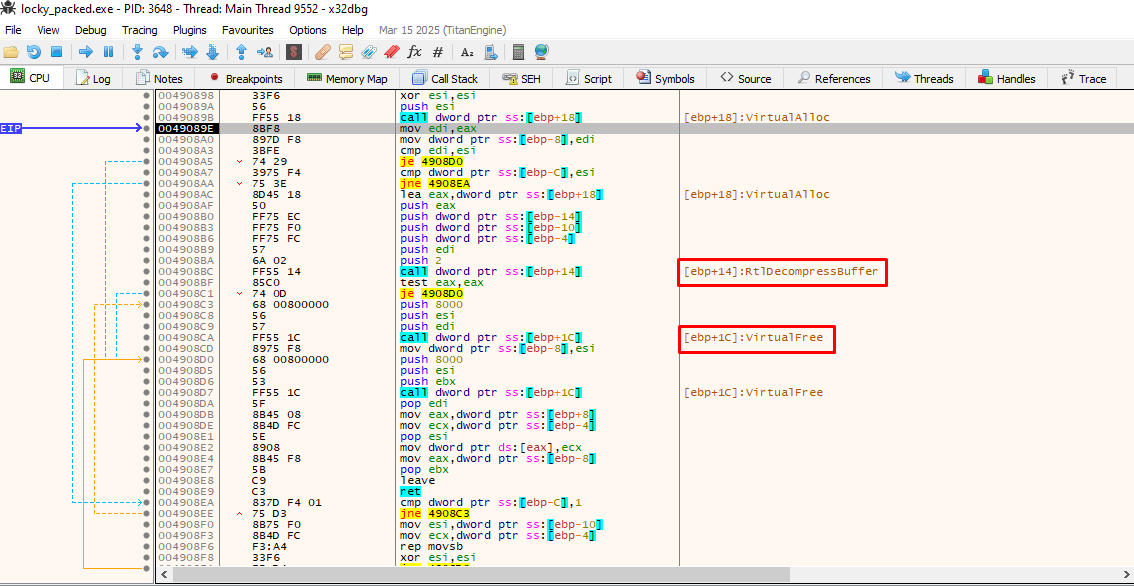Image resolution: width=1134 pixels, height=586 pixels.
Task: Open Scylla plugin red S icon
Action: click(x=293, y=52)
